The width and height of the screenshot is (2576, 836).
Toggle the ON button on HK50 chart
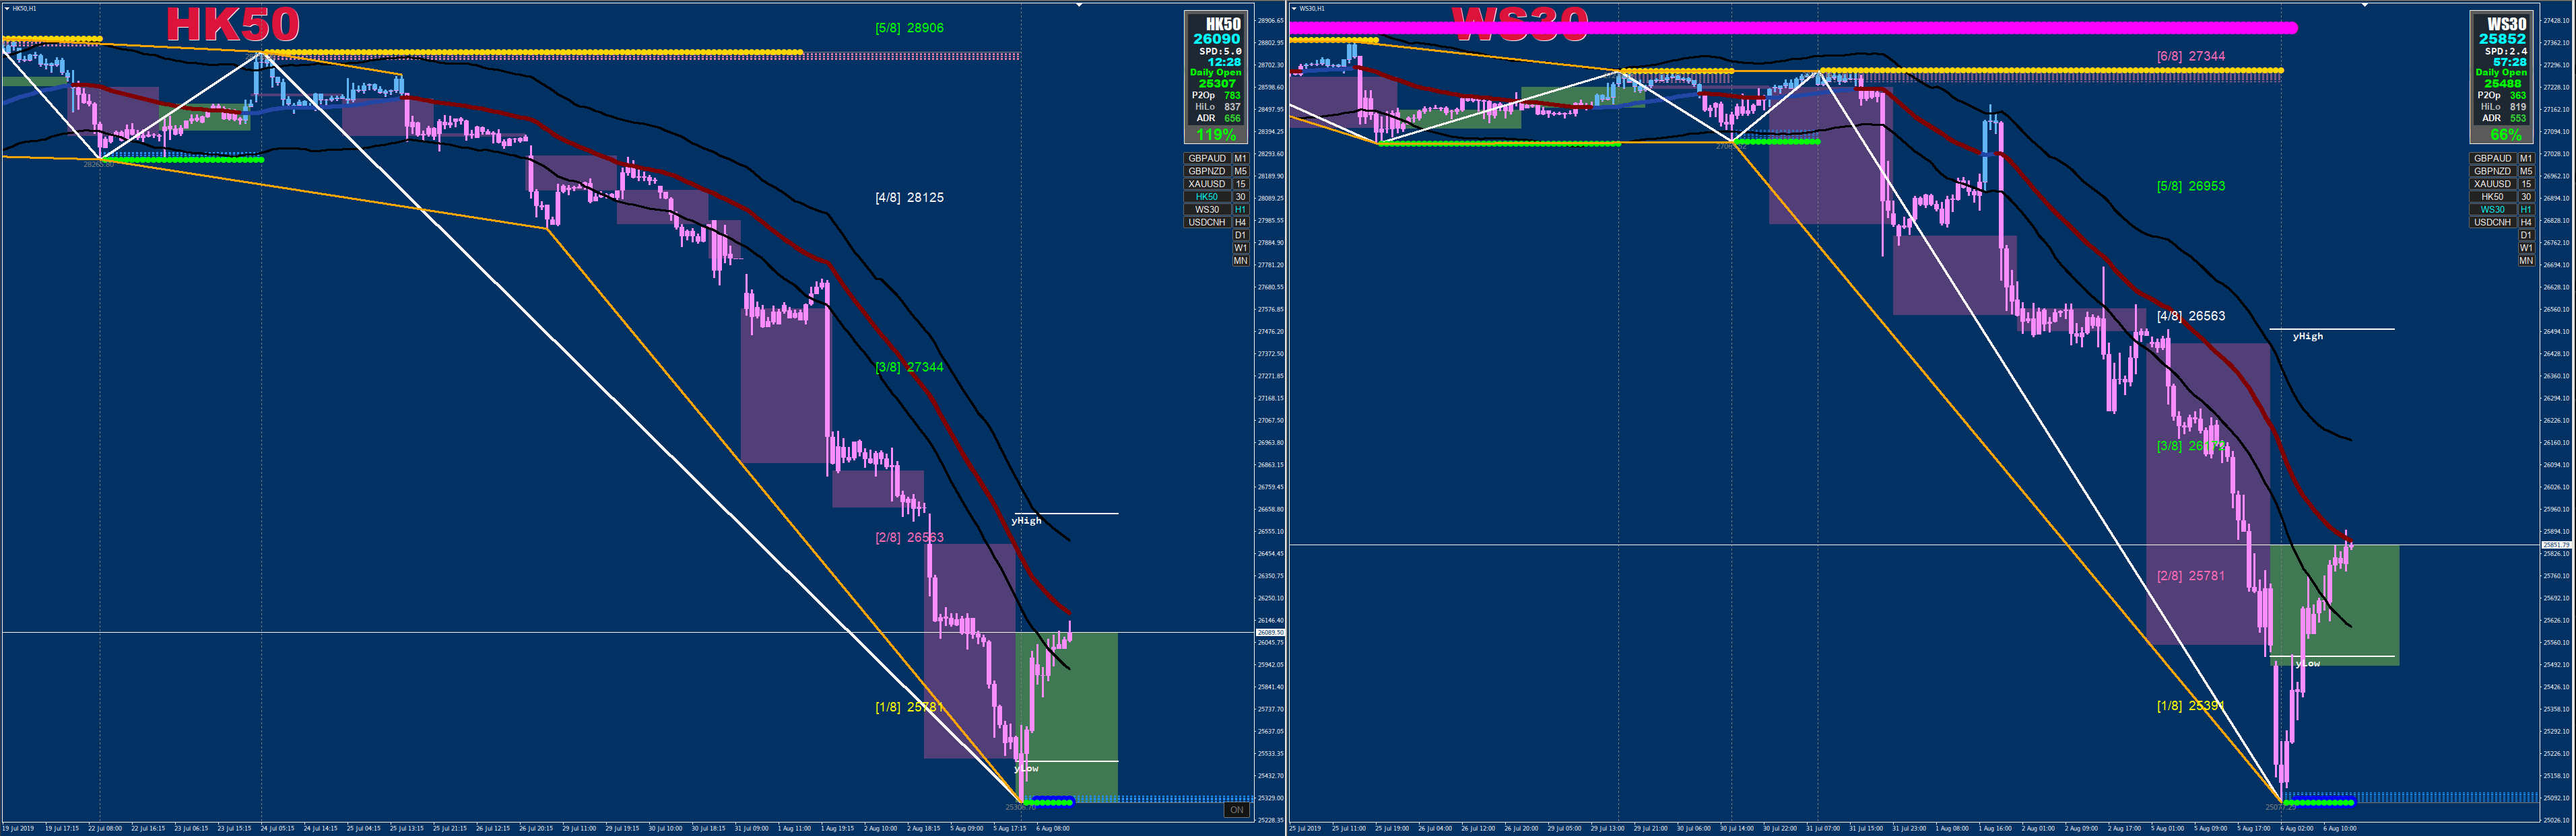[1236, 810]
